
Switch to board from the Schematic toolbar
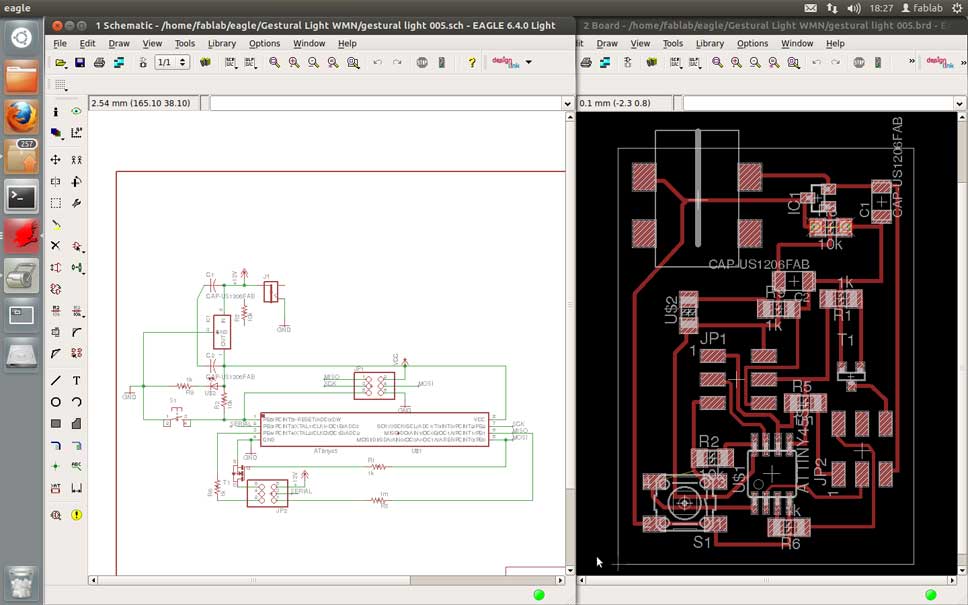(143, 62)
